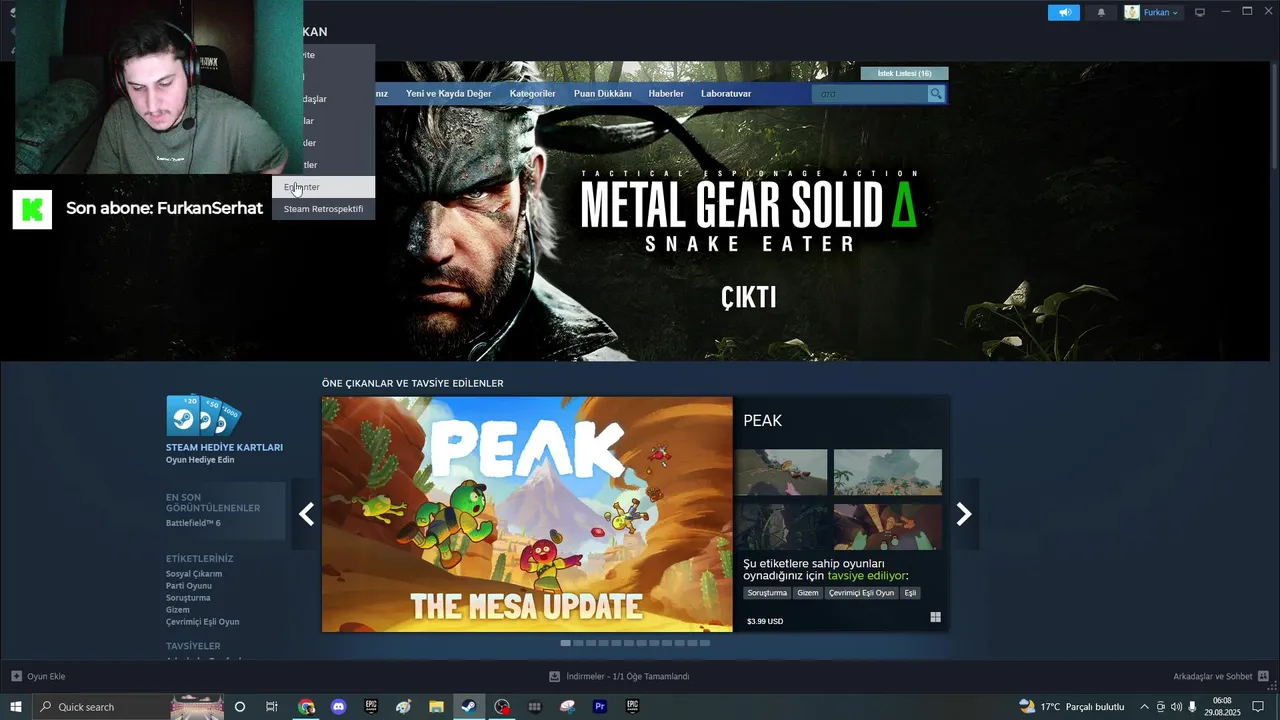Focus the store search field
This screenshot has width=1280, height=720.
coord(870,93)
